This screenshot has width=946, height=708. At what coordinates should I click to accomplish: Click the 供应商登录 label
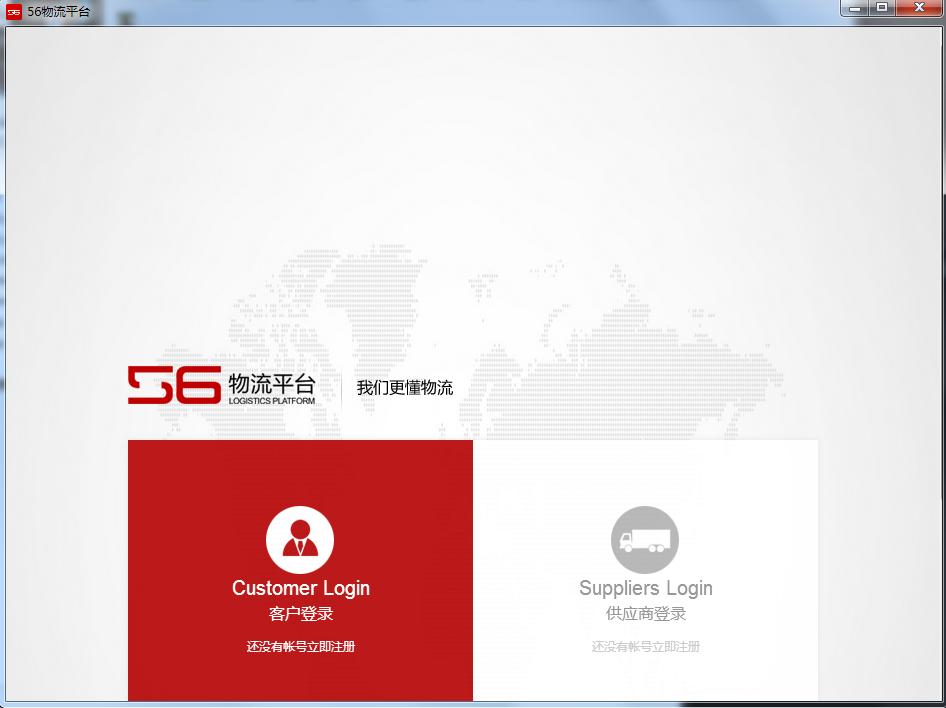pos(646,614)
